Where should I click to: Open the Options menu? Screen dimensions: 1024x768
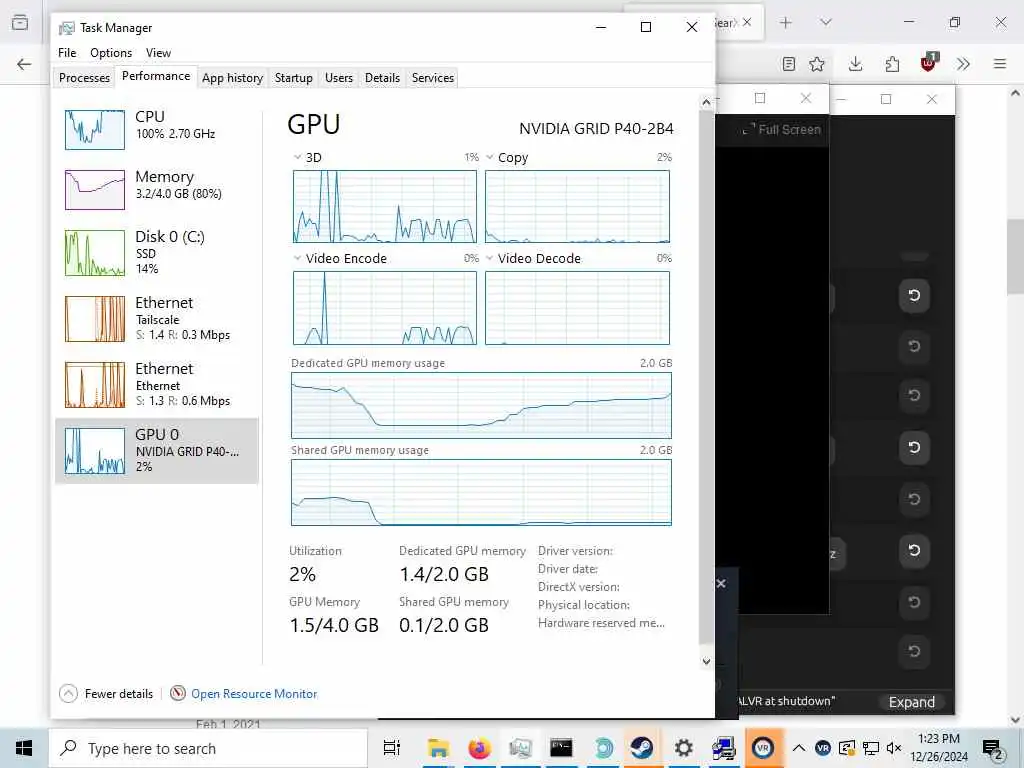pos(111,53)
